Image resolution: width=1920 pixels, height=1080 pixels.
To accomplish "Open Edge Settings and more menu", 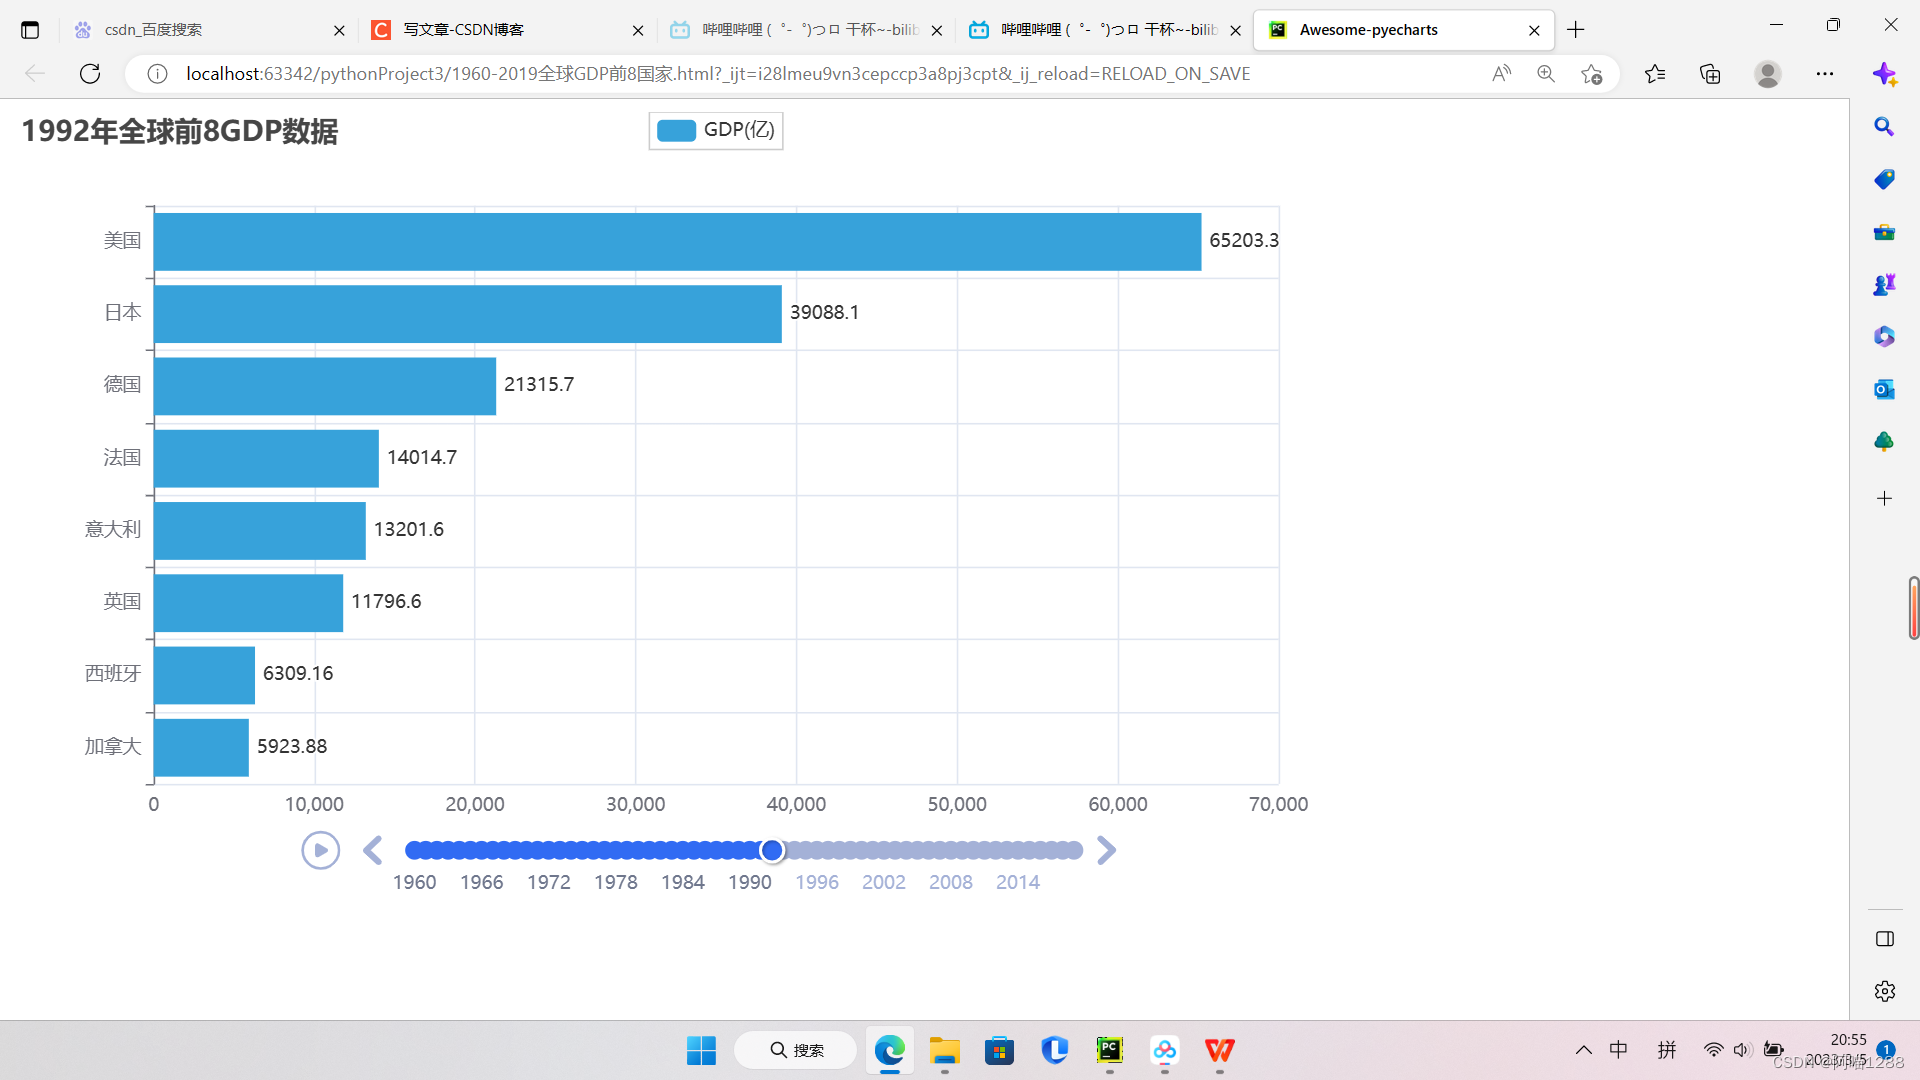I will click(x=1825, y=73).
